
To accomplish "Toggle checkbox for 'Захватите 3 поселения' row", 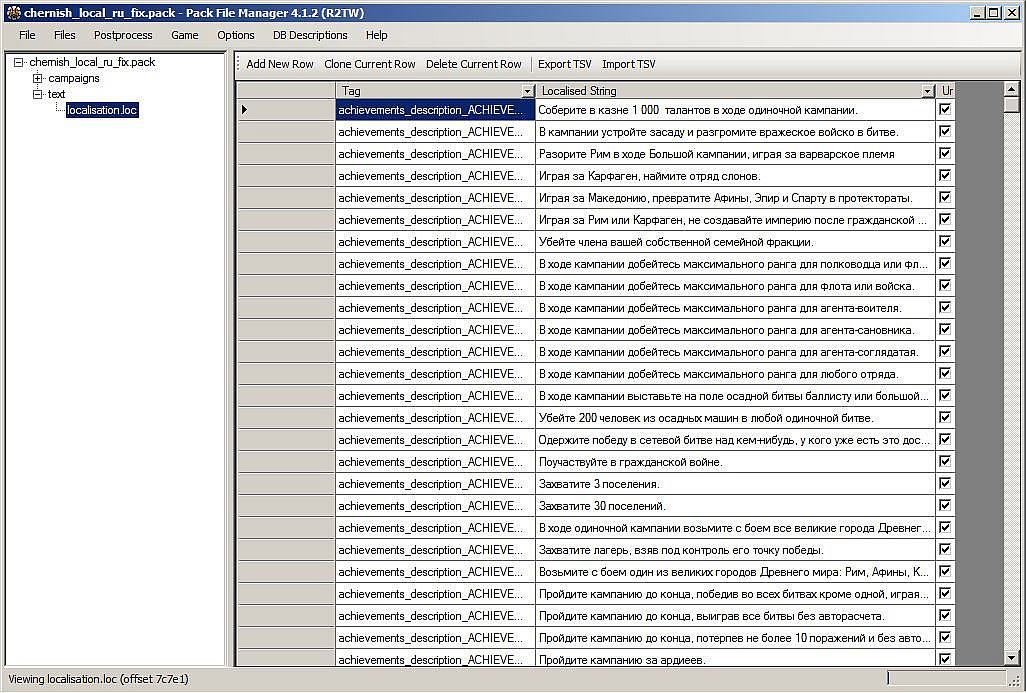I will 945,484.
